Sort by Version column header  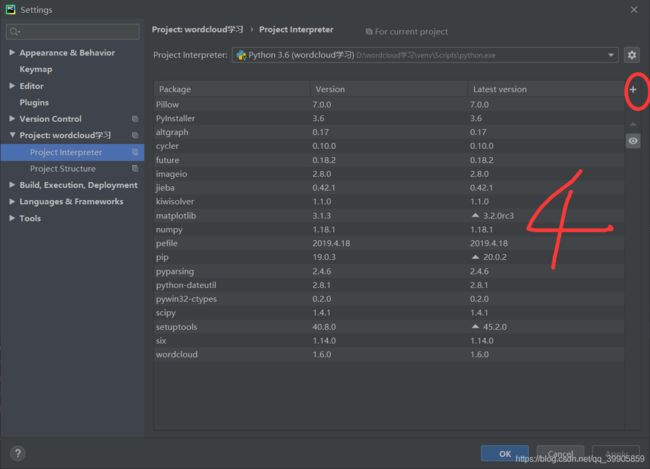(389, 90)
